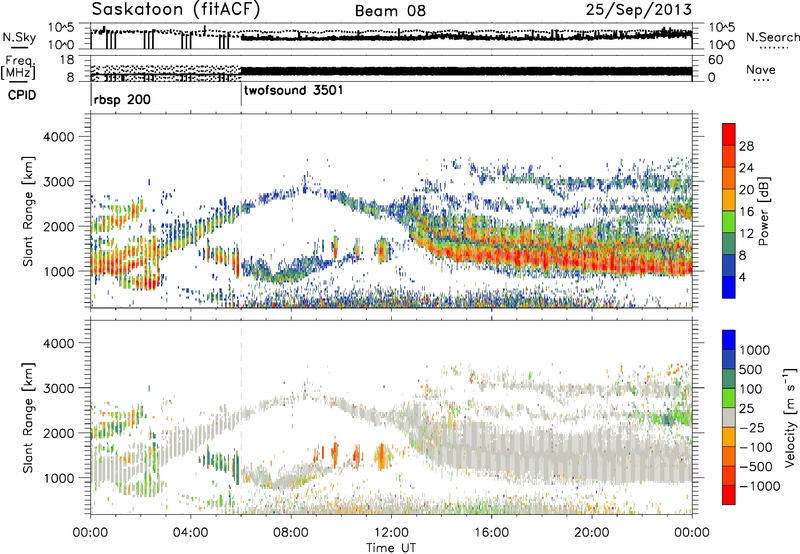
Task: Click the gray segment of Velocity color bar
Action: point(729,417)
